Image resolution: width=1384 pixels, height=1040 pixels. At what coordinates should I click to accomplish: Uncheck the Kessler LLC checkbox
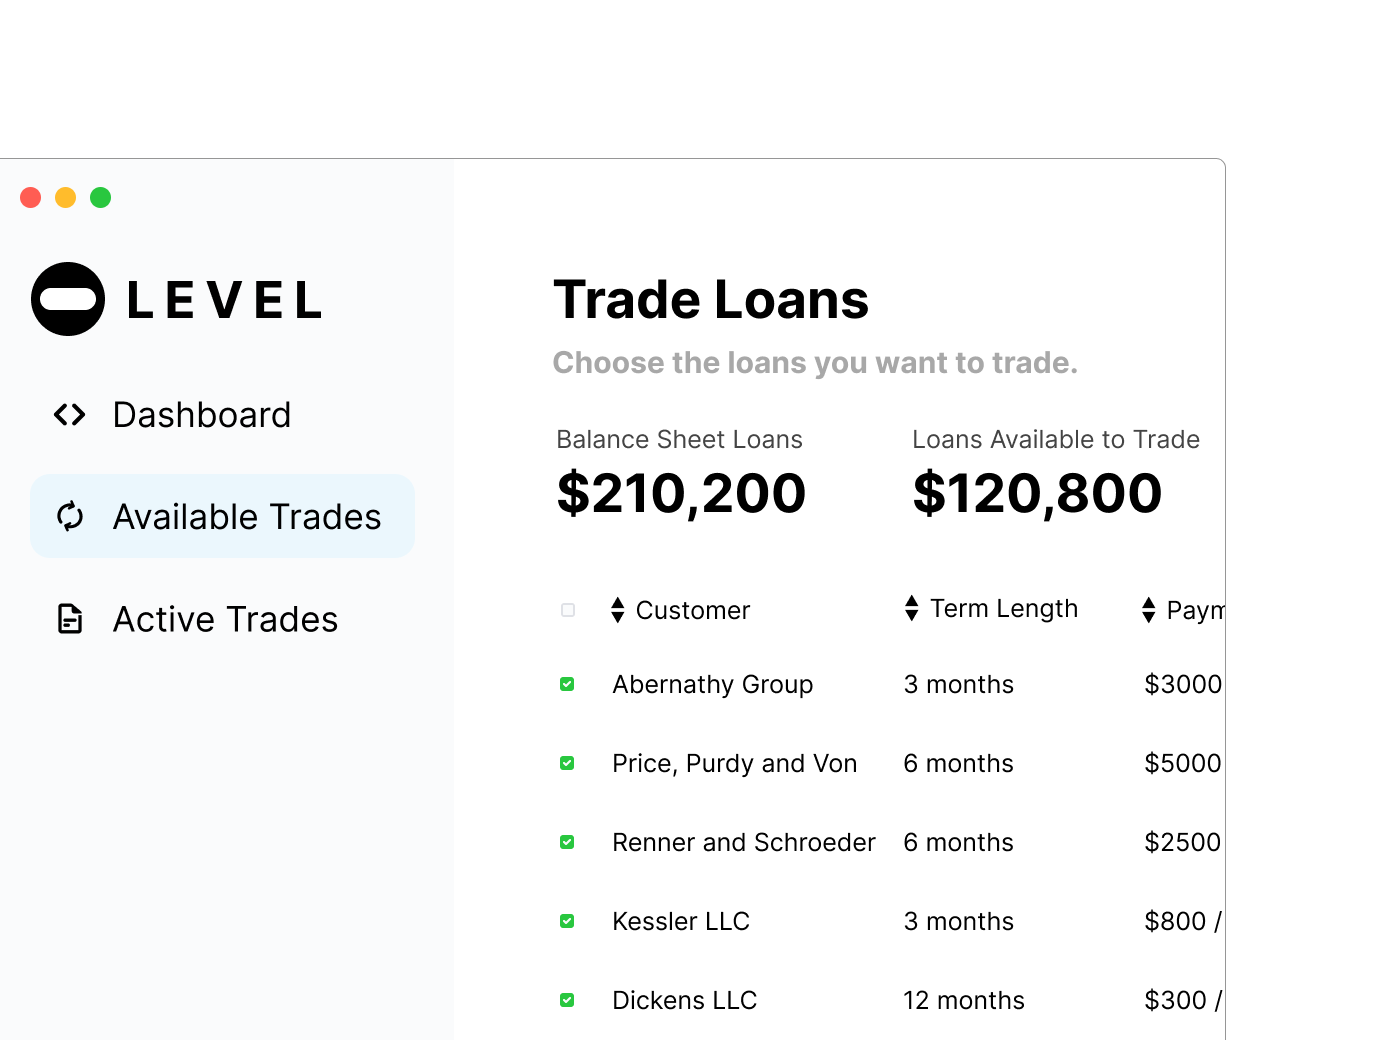coord(567,921)
